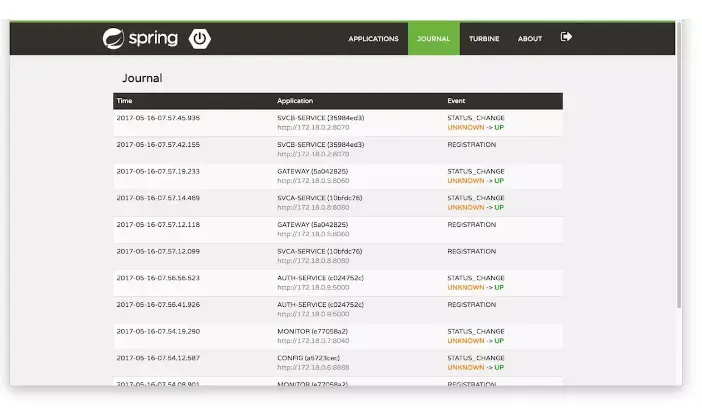The width and height of the screenshot is (702, 410).
Task: Open the Applications tab
Action: 373,38
